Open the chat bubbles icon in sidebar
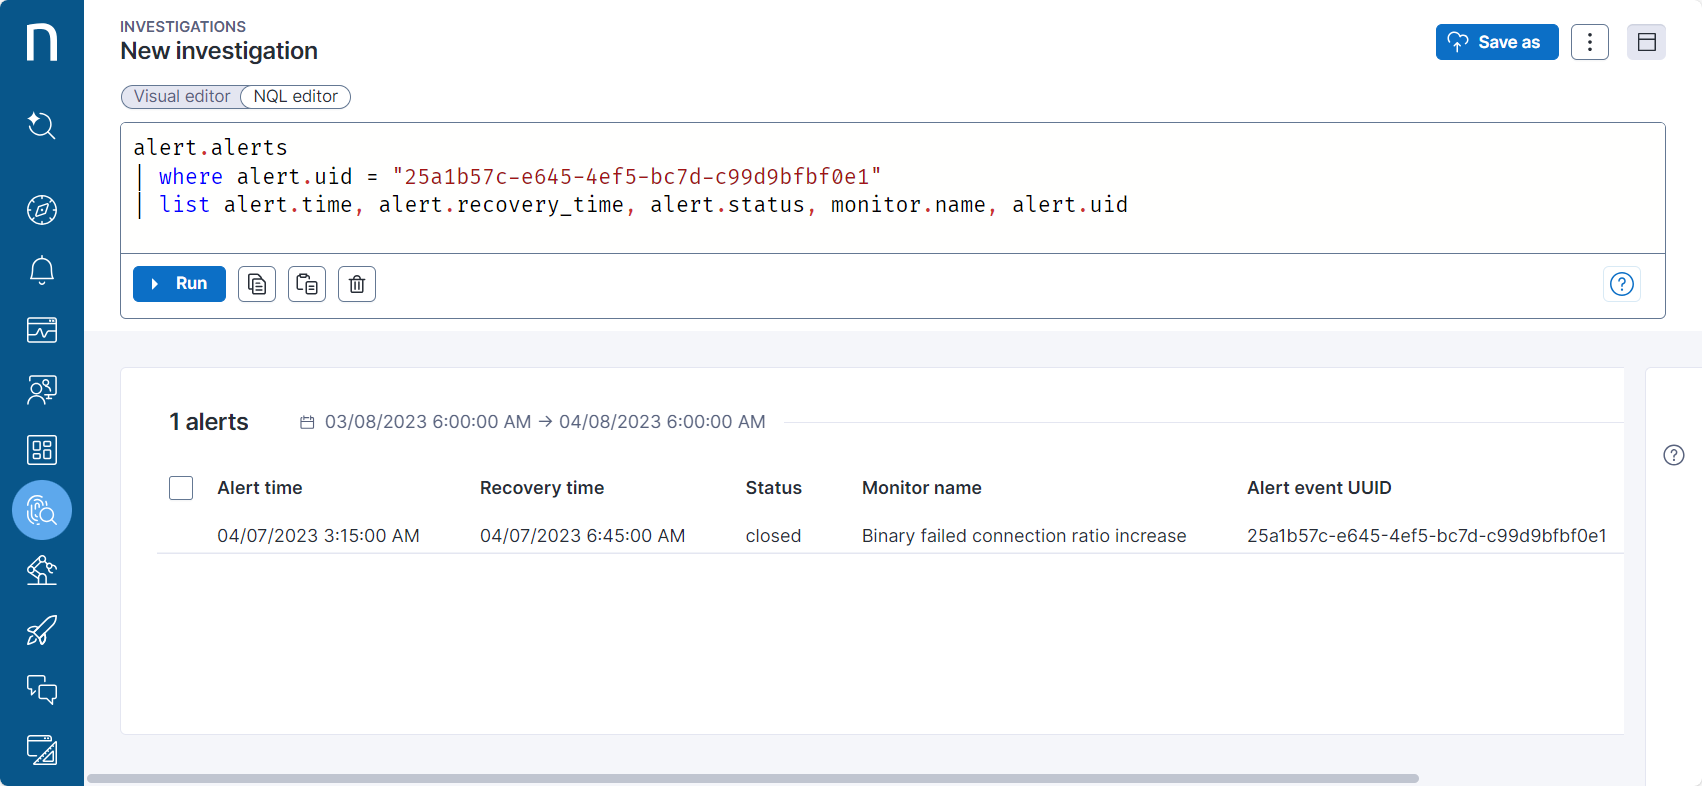 (41, 690)
